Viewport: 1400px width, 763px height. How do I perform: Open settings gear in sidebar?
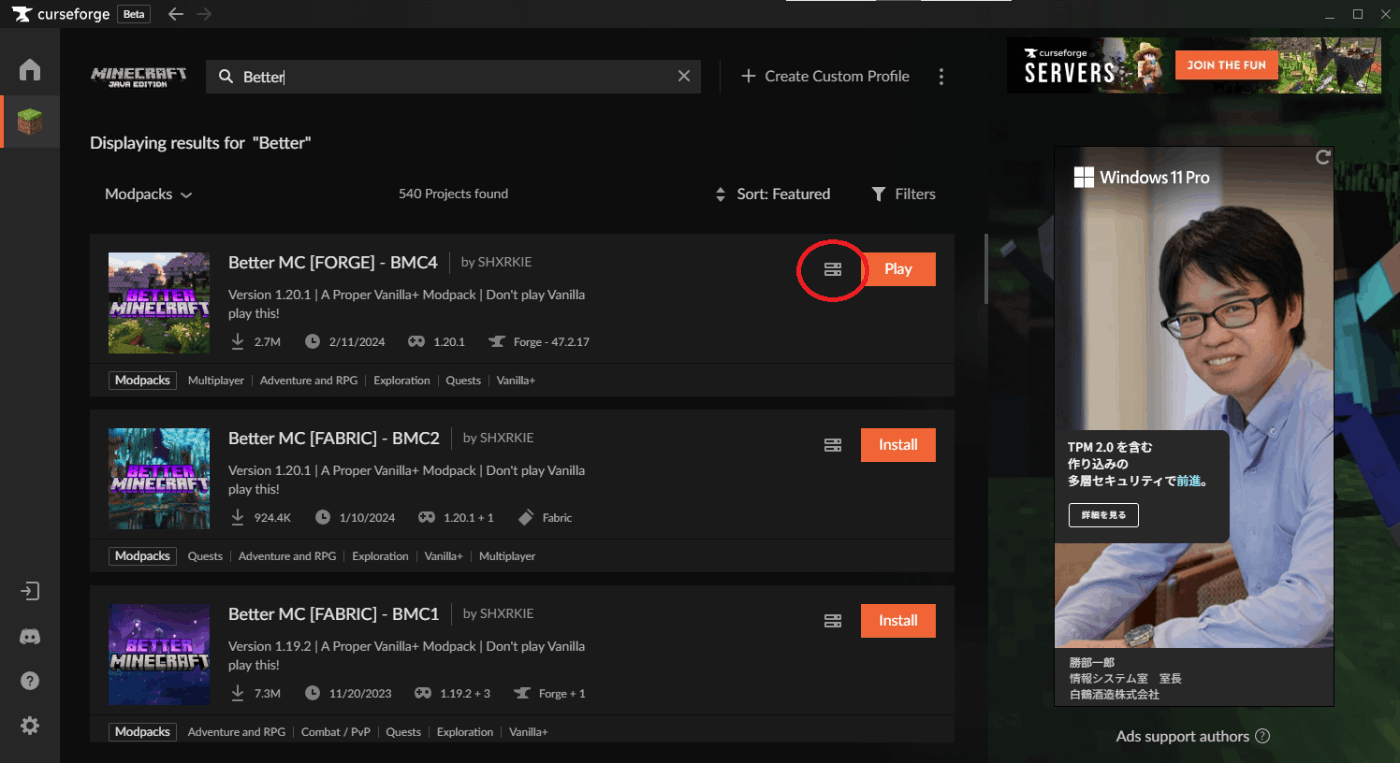[30, 726]
